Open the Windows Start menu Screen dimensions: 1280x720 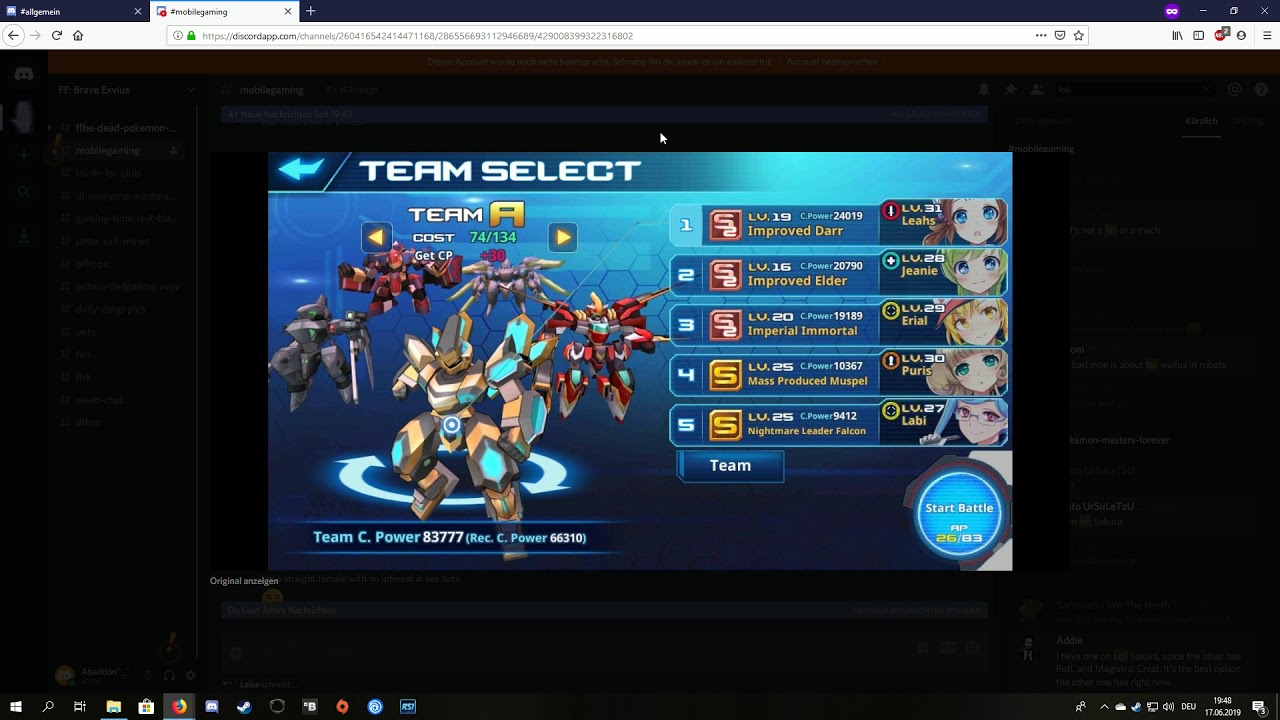16,707
